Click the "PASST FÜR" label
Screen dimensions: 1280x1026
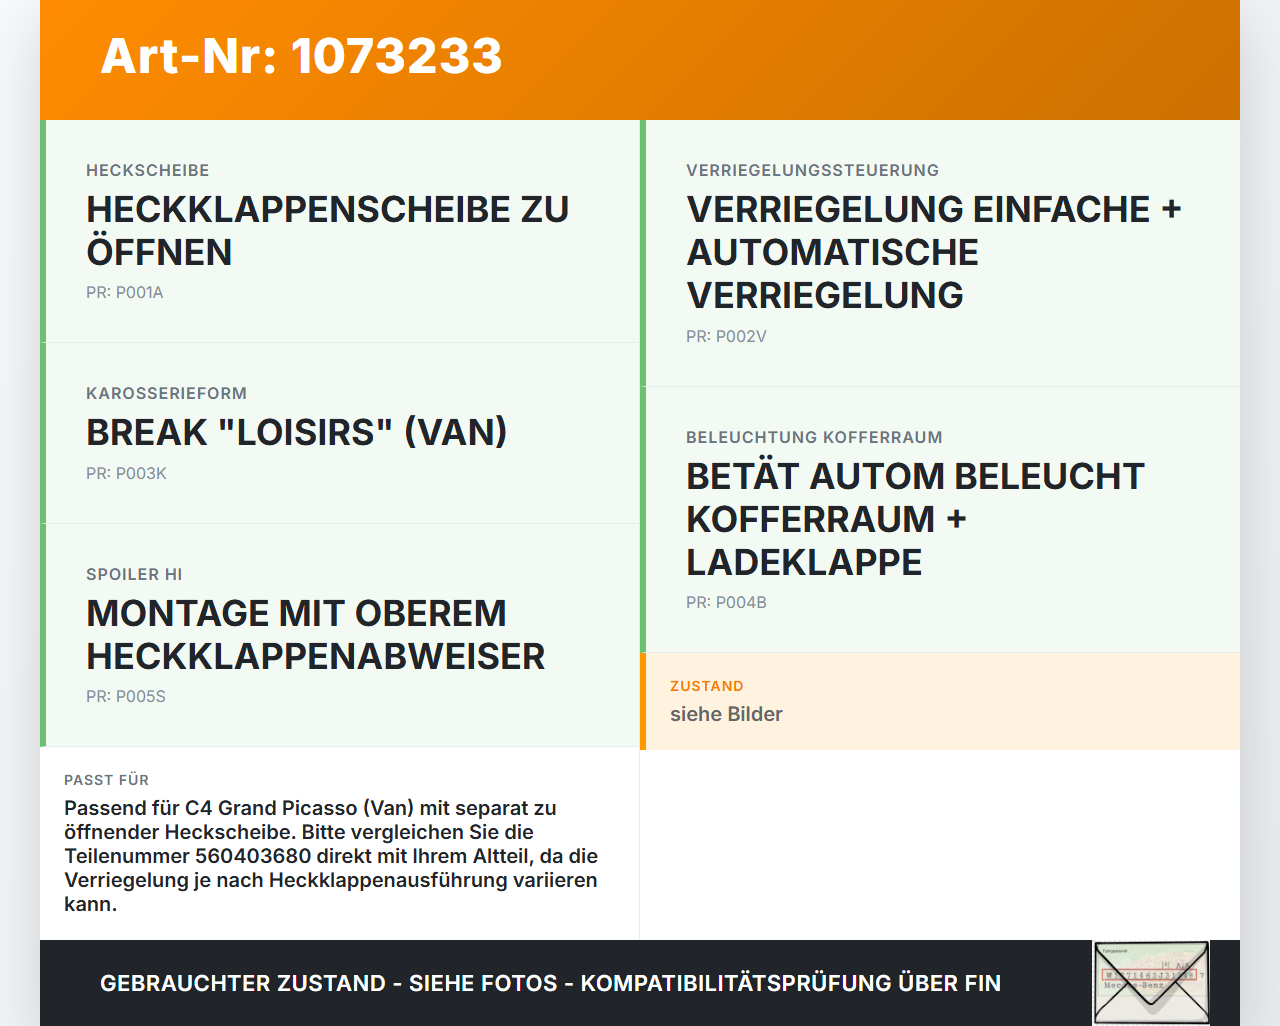107,781
